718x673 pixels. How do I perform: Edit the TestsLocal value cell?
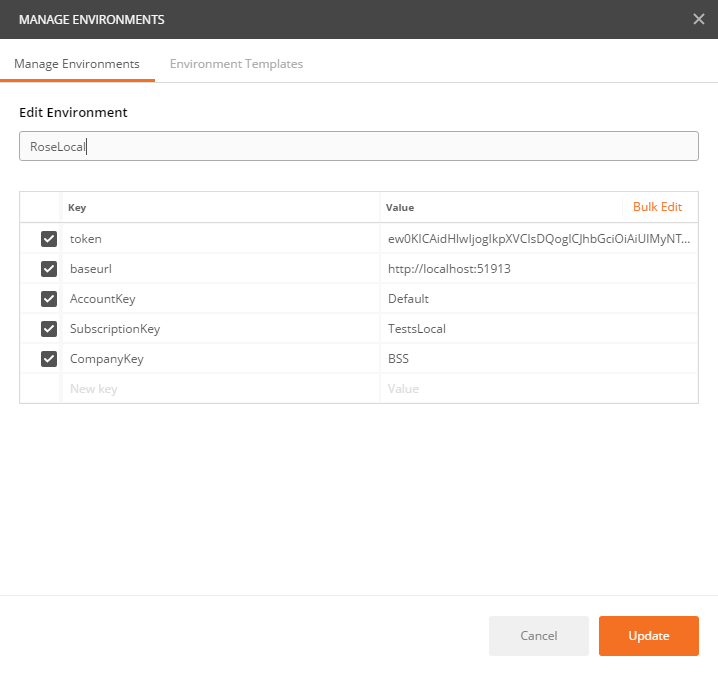539,329
